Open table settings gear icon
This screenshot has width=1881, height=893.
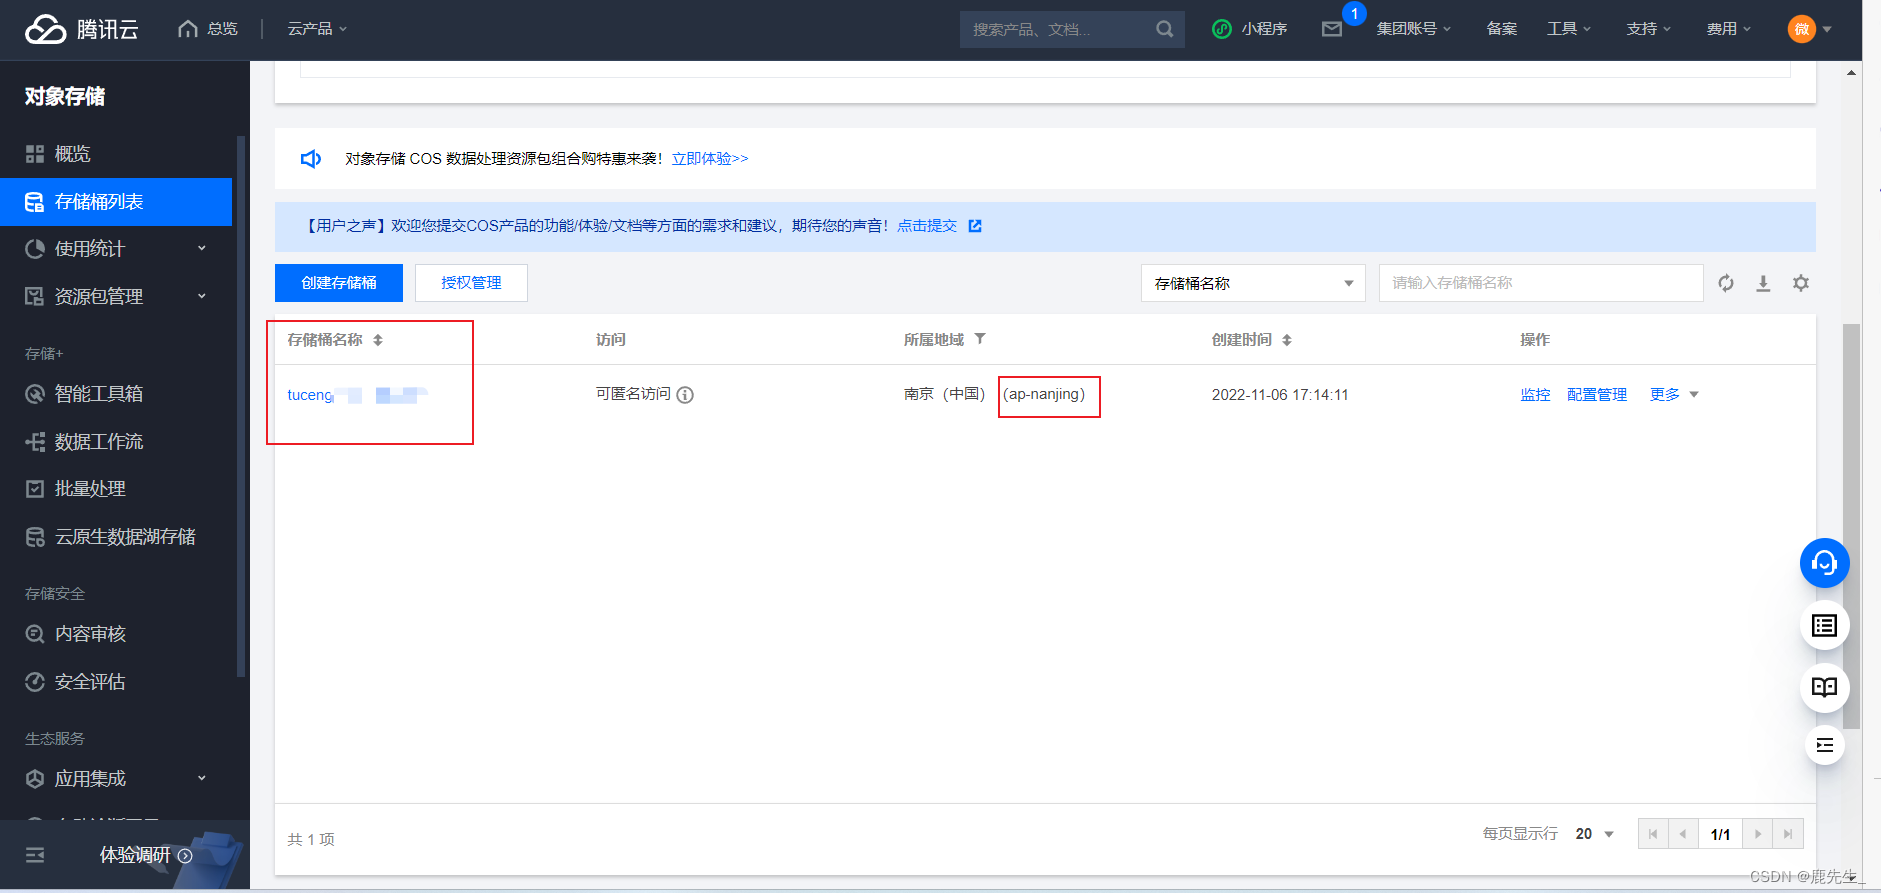(x=1801, y=283)
